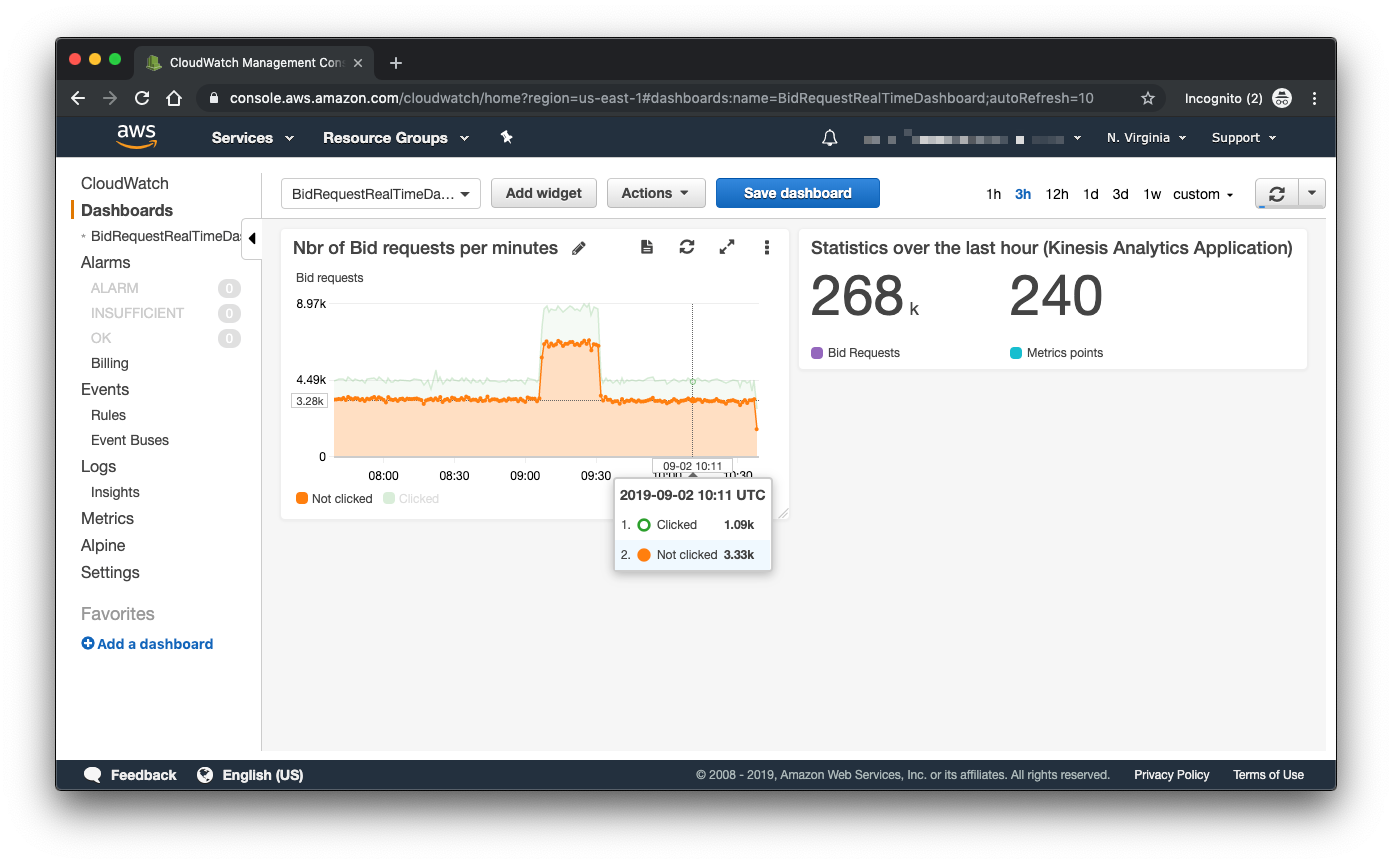Viewport: 1392px width, 864px height.
Task: Click the Save dashboard button
Action: [x=798, y=193]
